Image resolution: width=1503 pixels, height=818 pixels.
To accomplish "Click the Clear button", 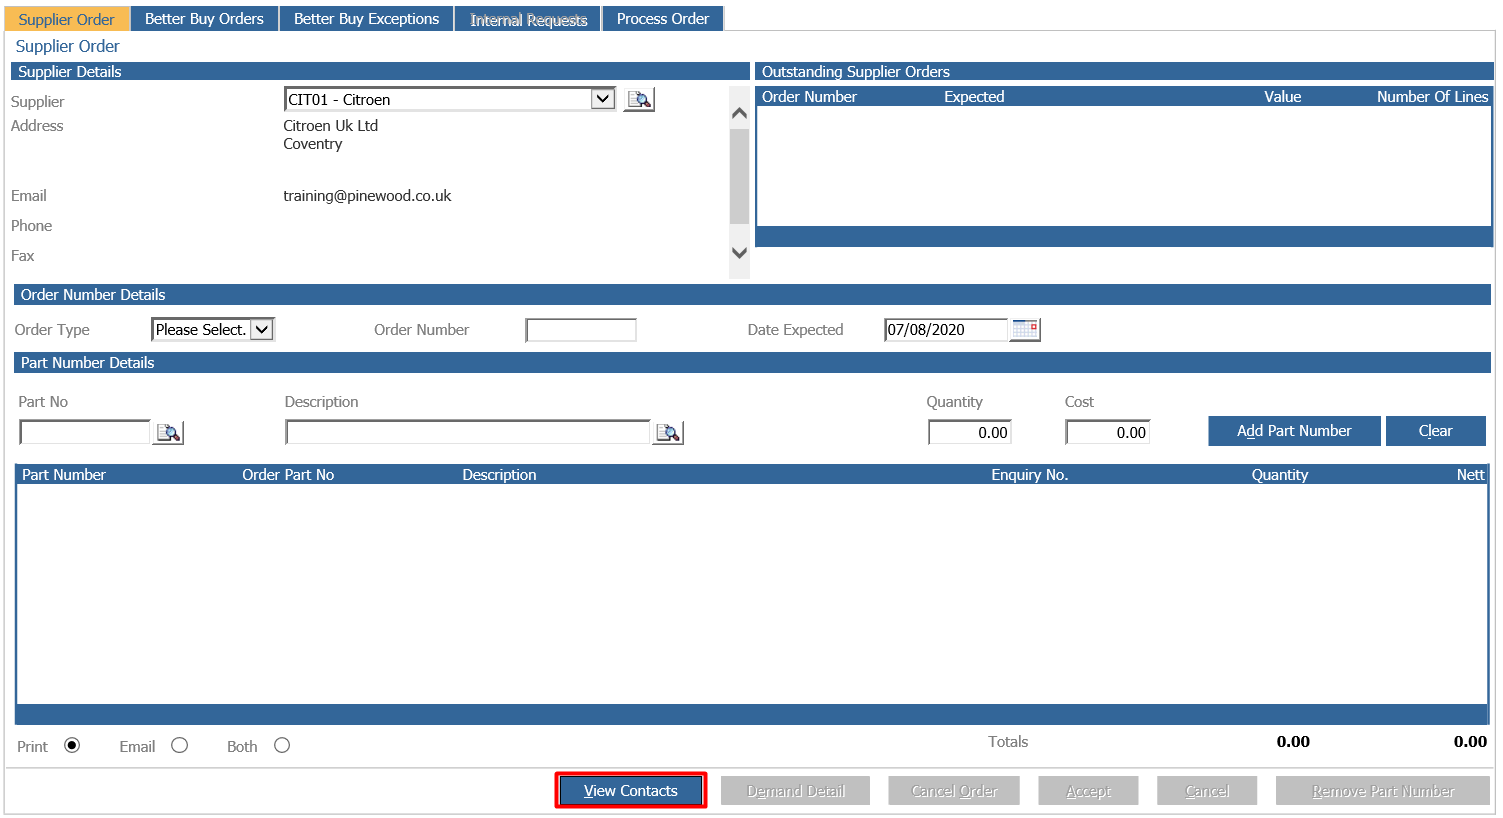I will pyautogui.click(x=1435, y=431).
